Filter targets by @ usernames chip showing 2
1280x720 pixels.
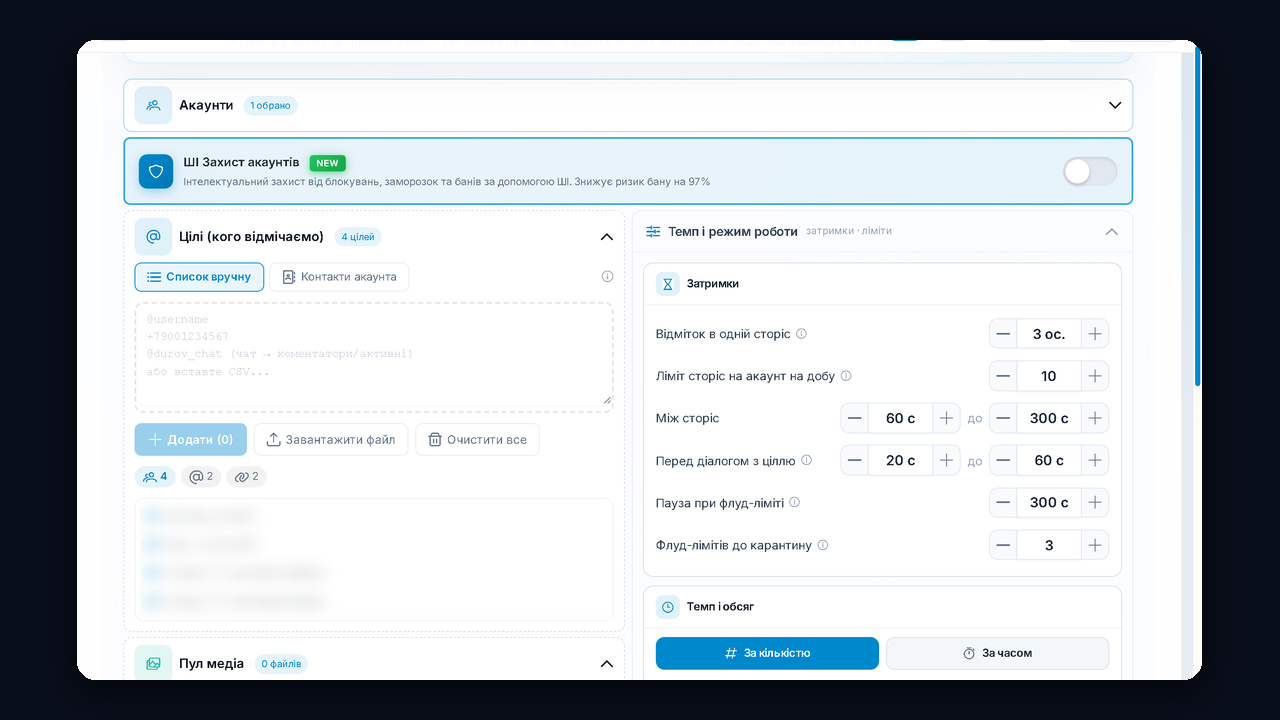[201, 477]
